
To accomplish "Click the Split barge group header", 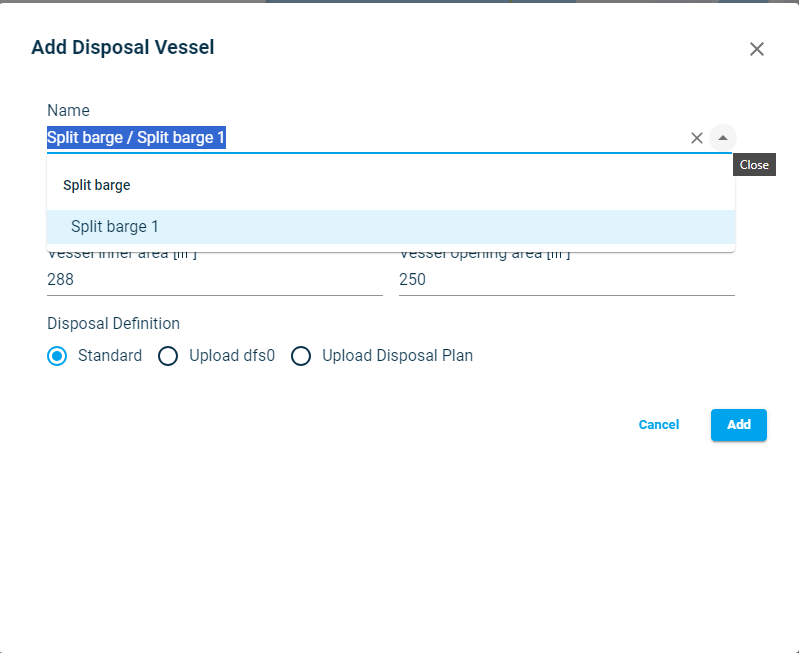I will pyautogui.click(x=97, y=185).
